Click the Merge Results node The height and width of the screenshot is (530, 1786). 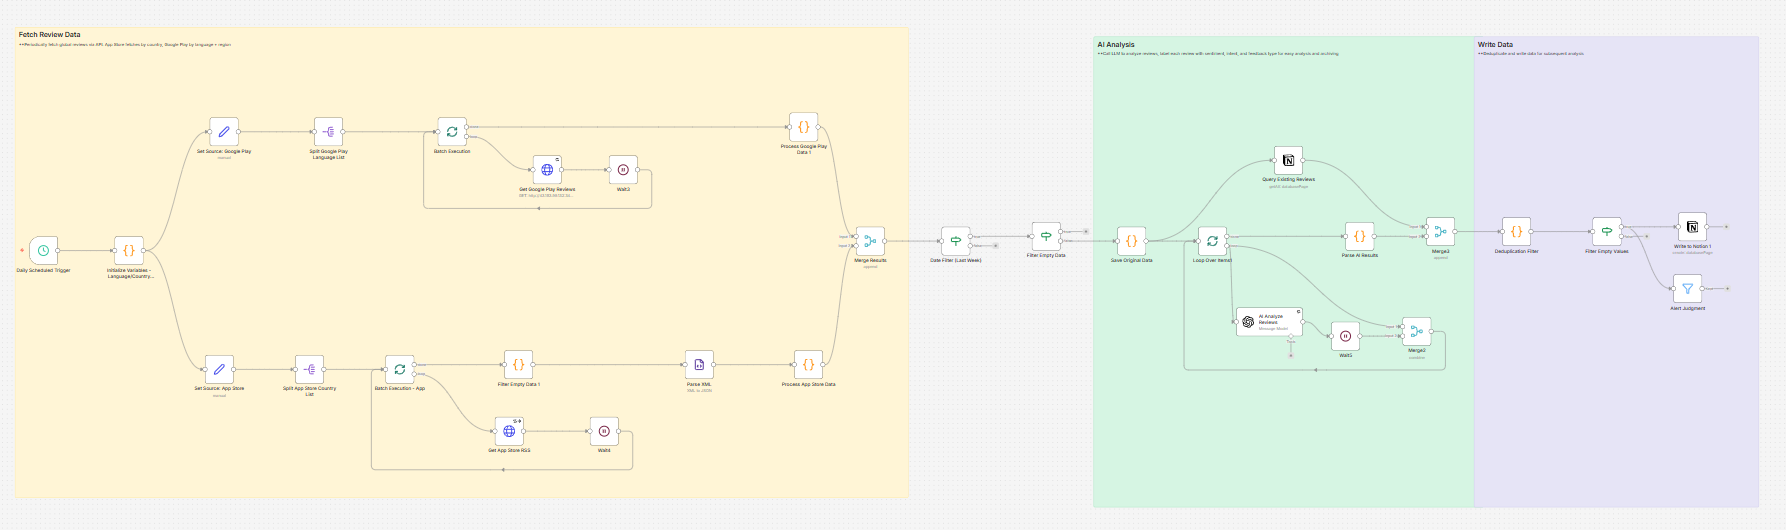coord(870,241)
